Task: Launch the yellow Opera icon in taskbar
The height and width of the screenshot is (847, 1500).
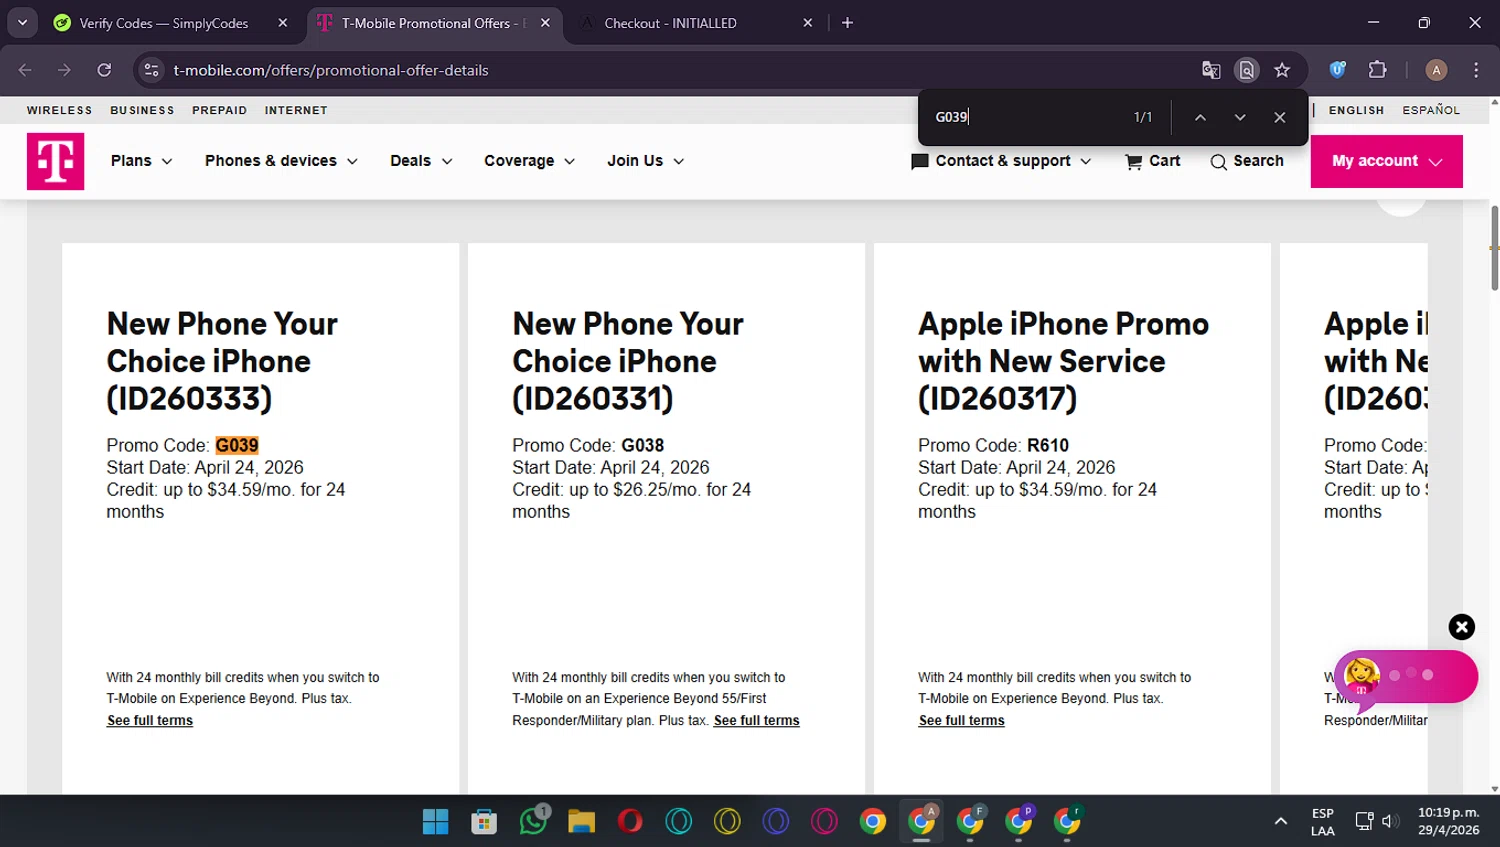Action: pos(727,821)
